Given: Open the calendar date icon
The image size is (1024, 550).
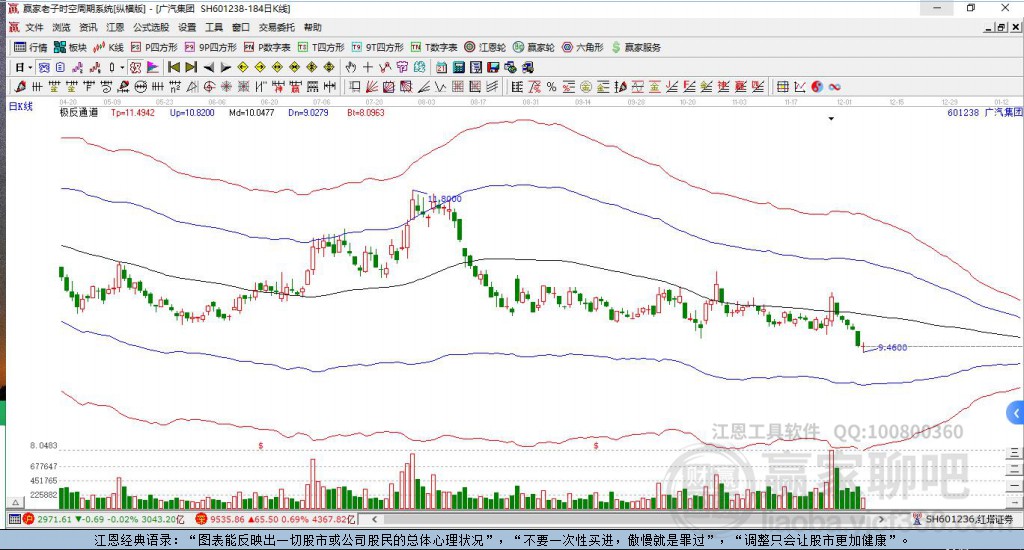Looking at the screenshot, I should [x=441, y=67].
